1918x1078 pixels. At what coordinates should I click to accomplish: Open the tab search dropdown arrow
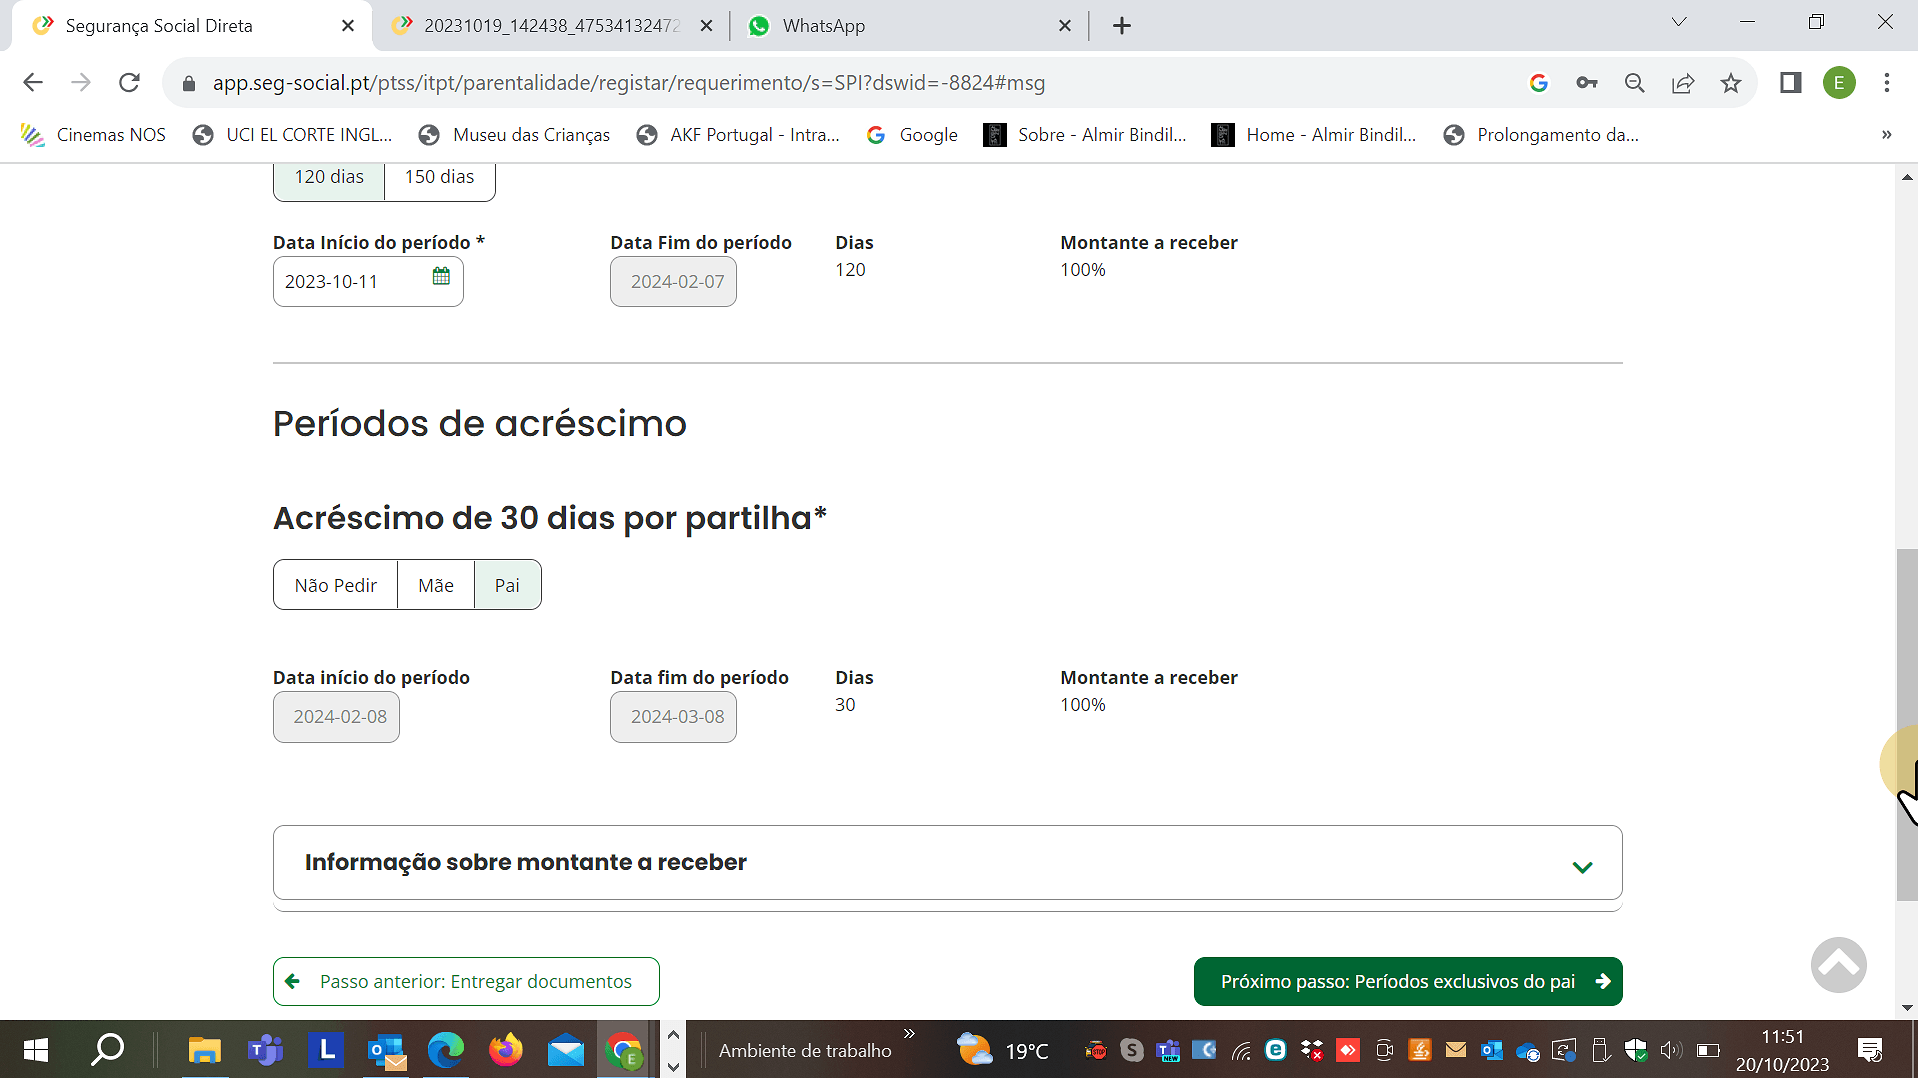[x=1679, y=23]
